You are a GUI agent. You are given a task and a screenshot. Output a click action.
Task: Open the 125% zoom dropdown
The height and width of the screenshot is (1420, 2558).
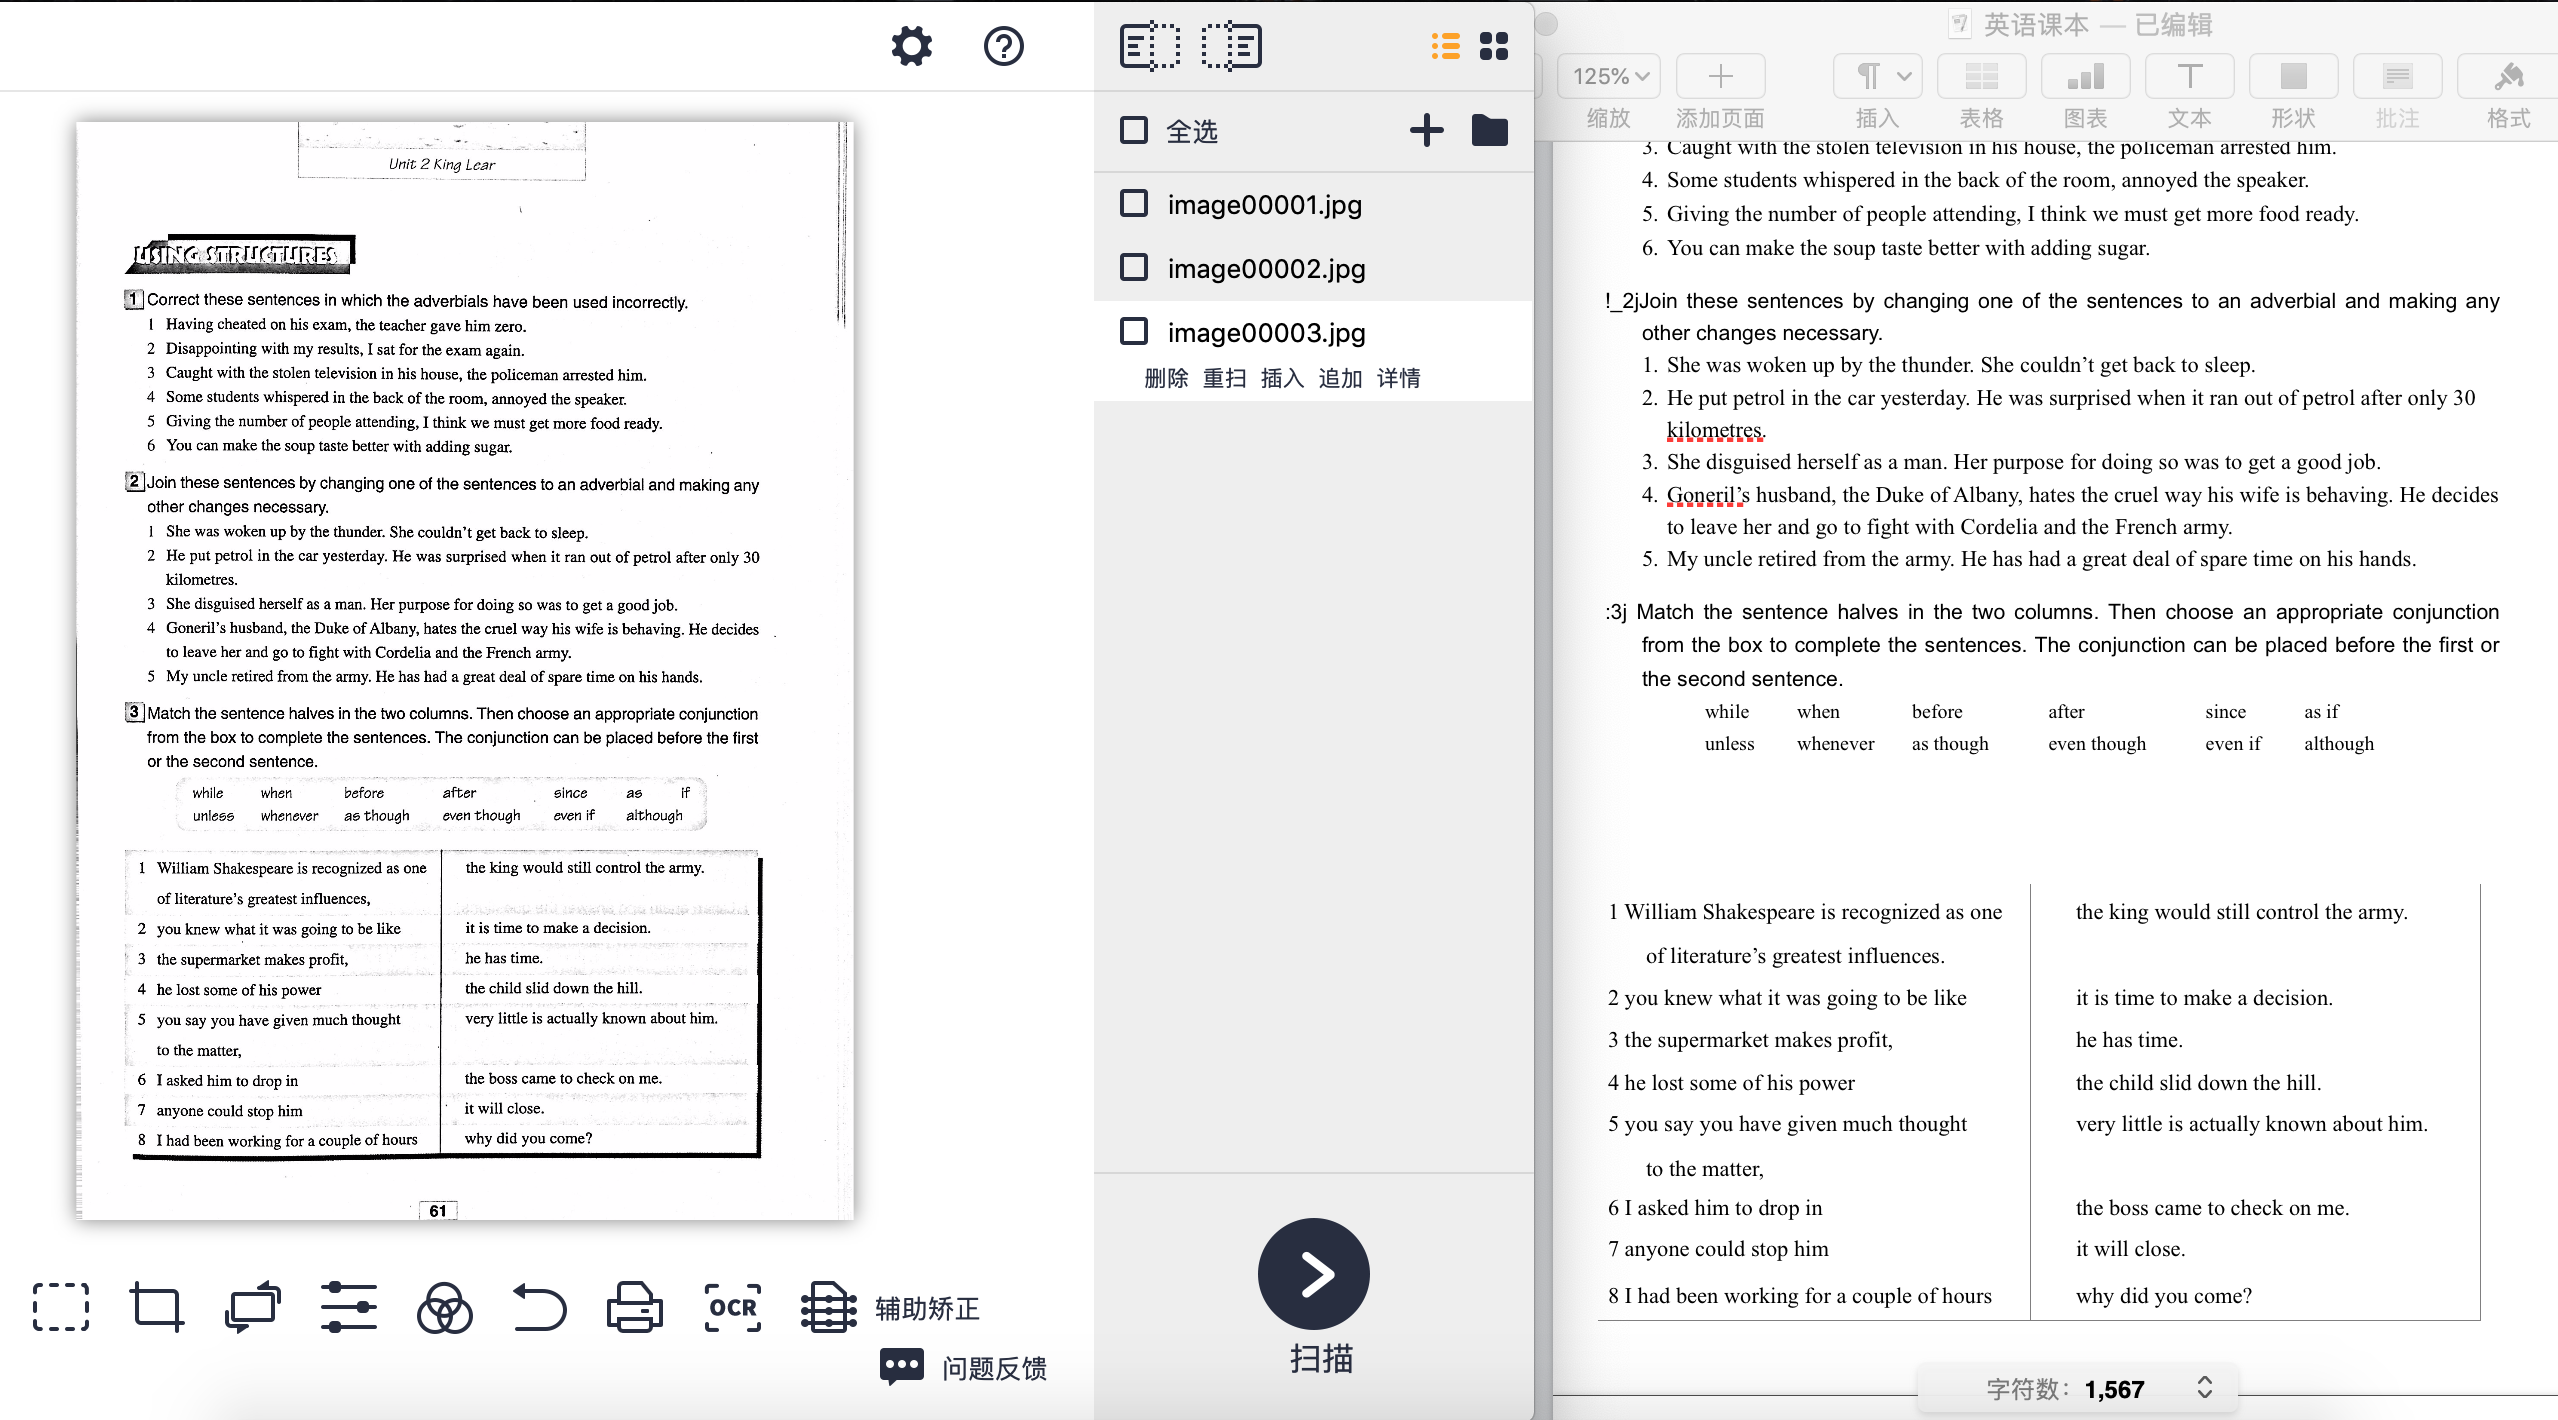pyautogui.click(x=1610, y=77)
